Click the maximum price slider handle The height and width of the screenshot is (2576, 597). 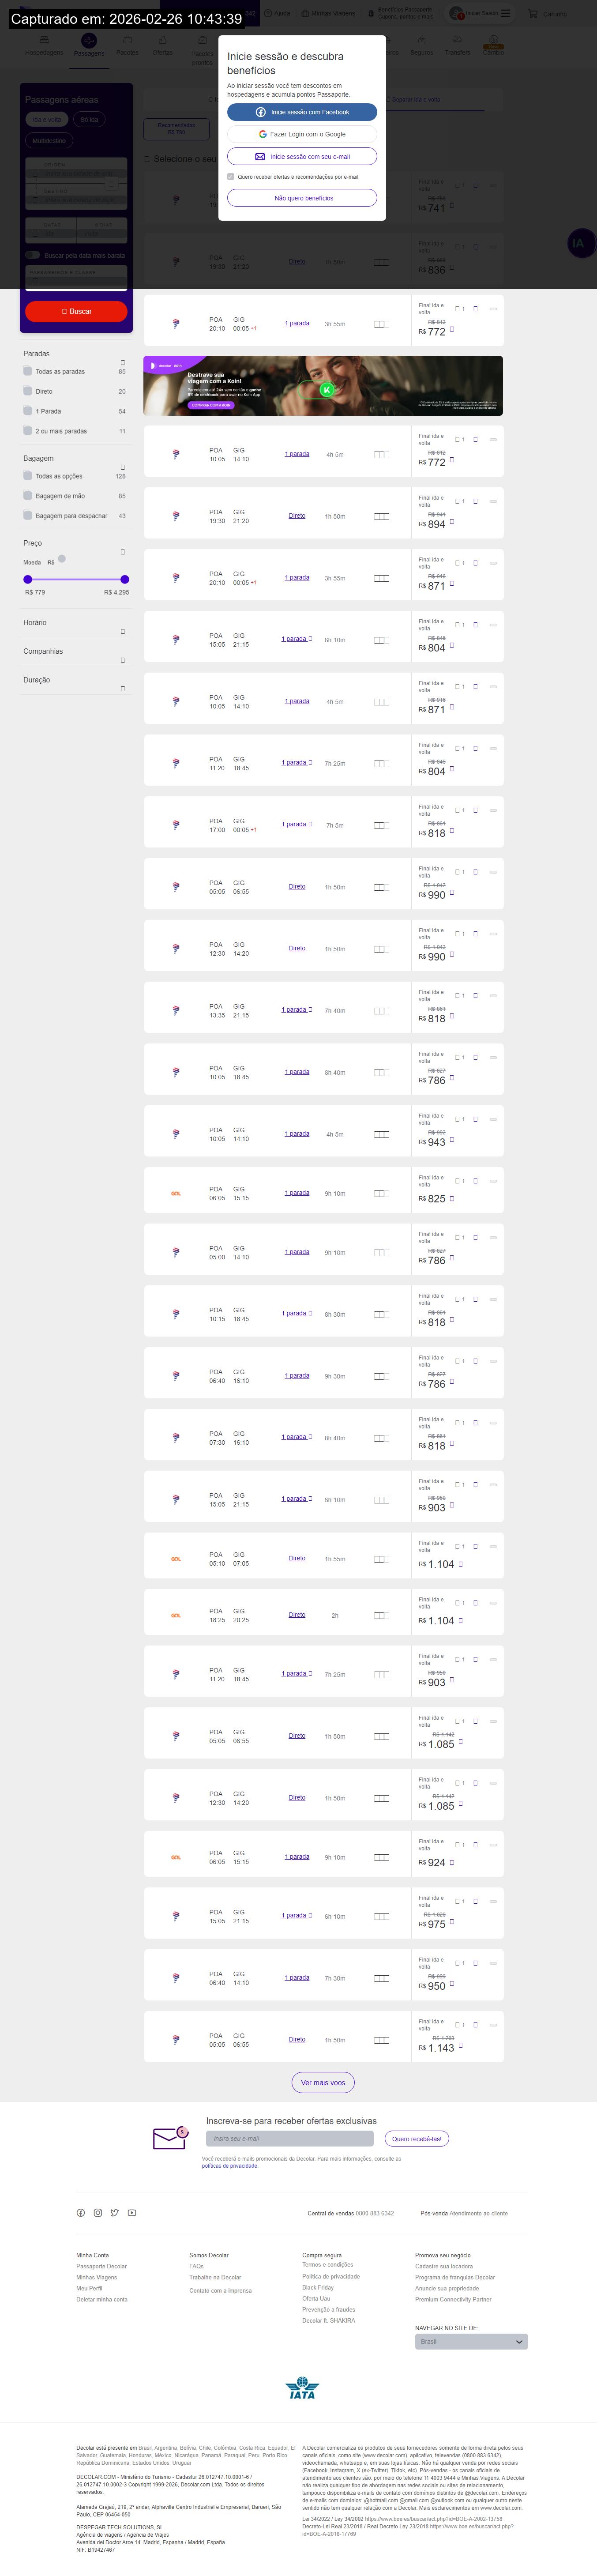[x=125, y=579]
